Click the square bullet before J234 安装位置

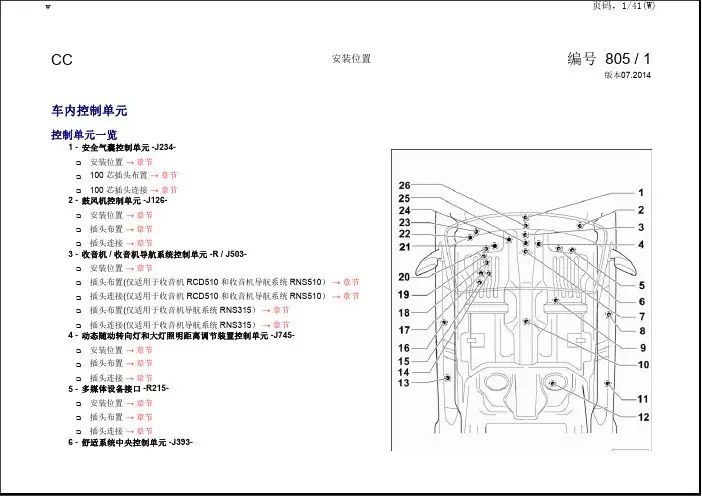tap(79, 162)
